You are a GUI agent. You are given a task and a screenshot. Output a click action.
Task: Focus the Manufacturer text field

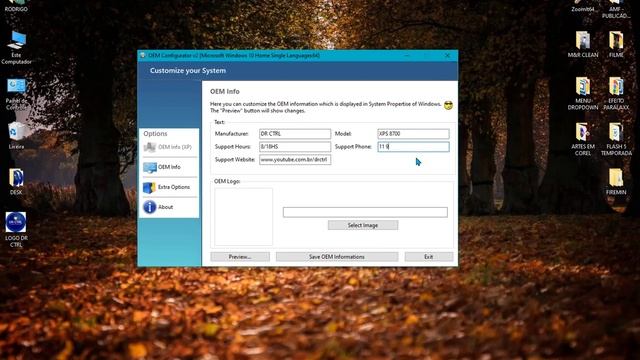[295, 134]
